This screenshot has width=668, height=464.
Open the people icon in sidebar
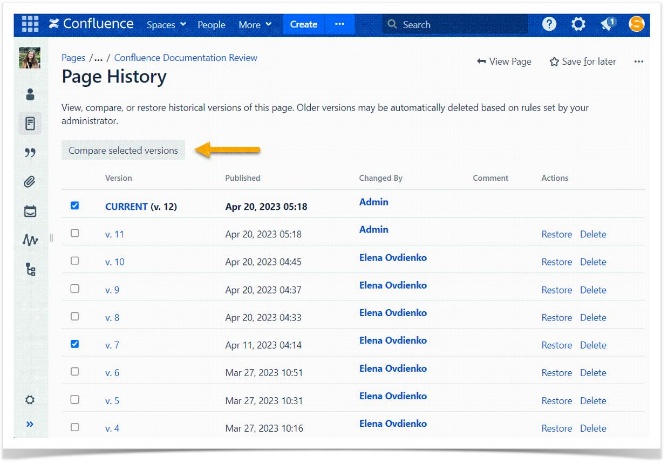(30, 94)
